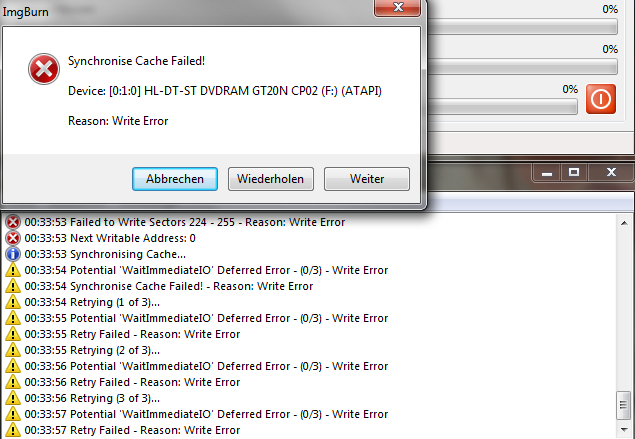Click the Abbrechen button
The height and width of the screenshot is (439, 635).
tap(175, 179)
